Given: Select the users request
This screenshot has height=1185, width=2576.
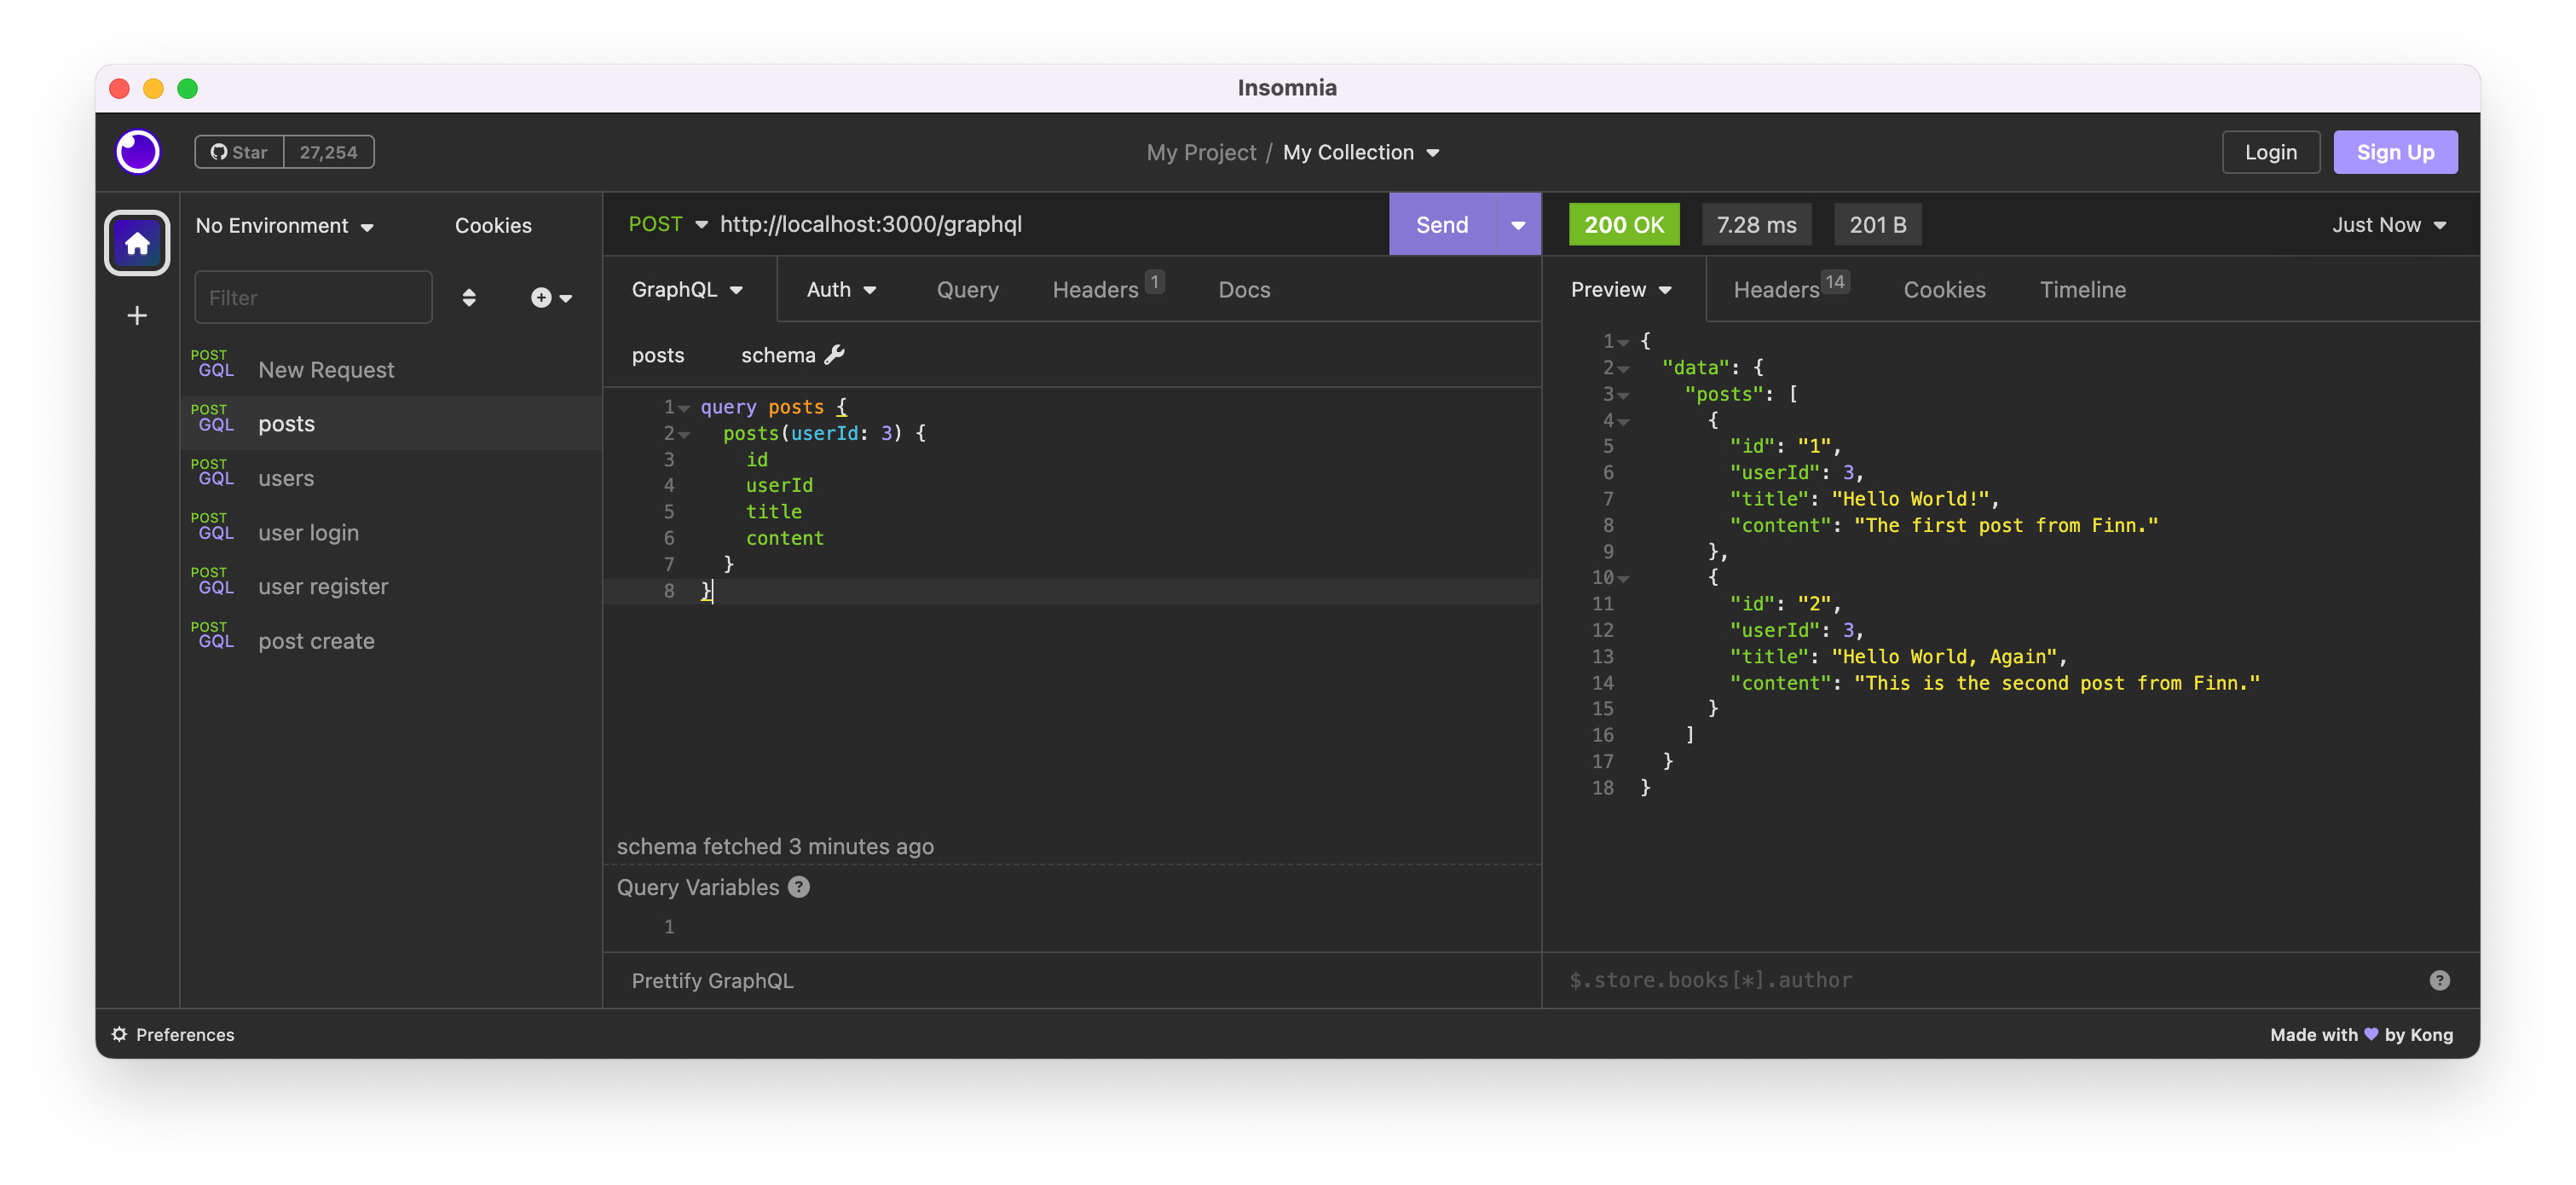Looking at the screenshot, I should 391,478.
